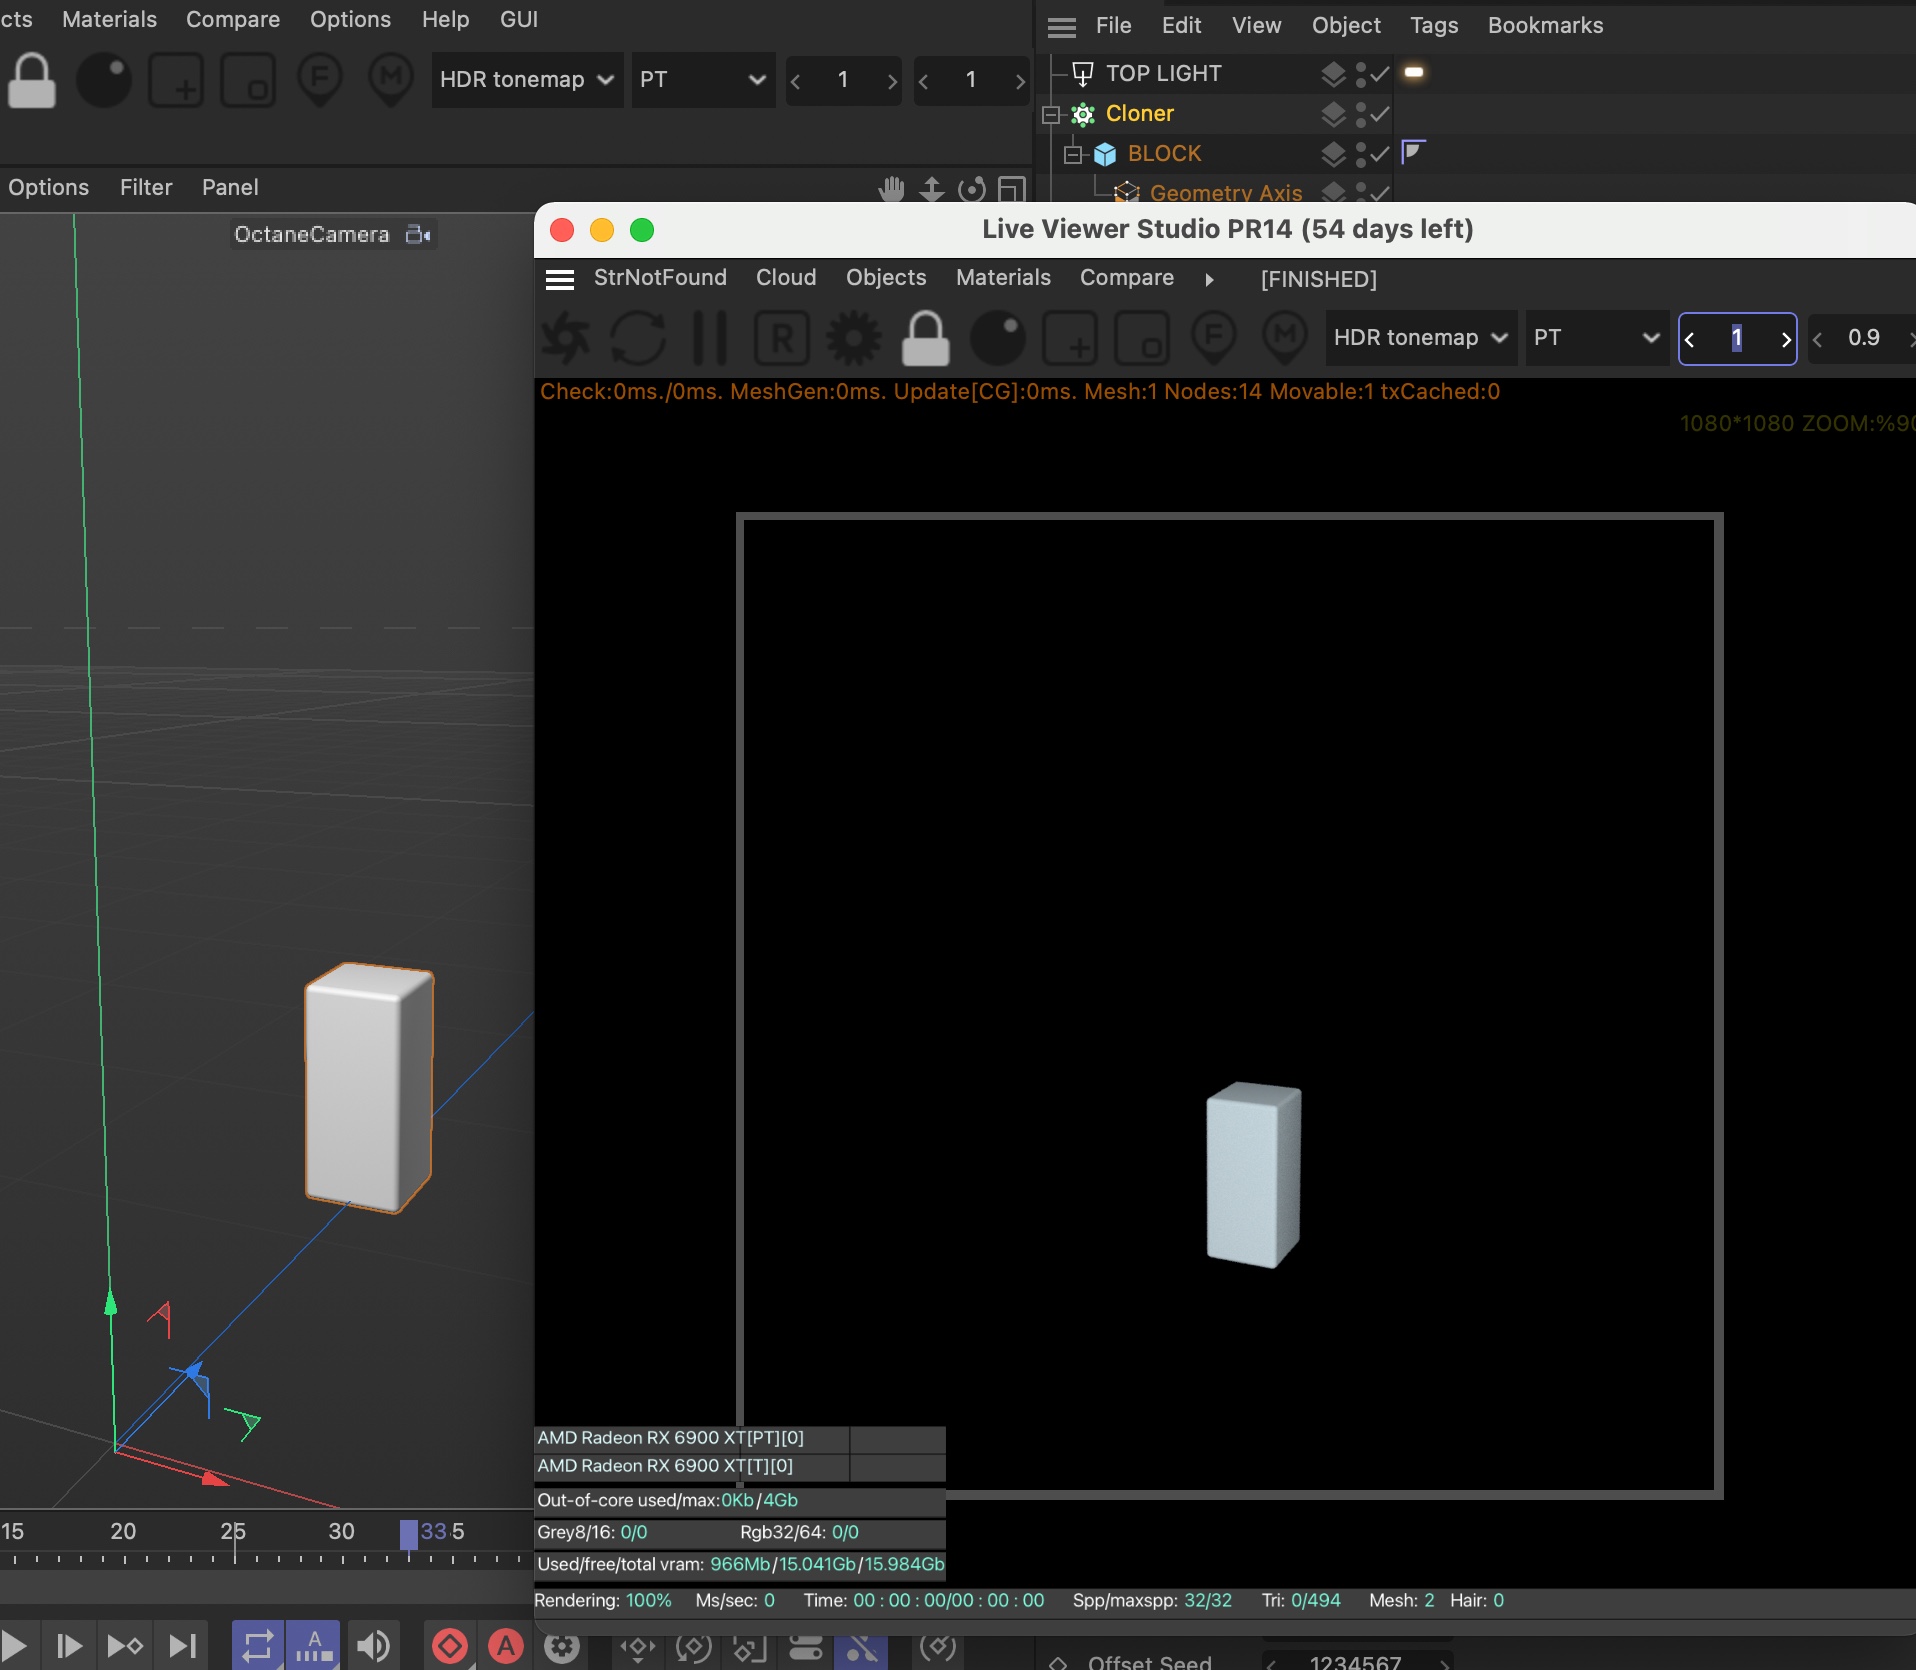
Task: Click the R reset icon in Live Viewer Studio
Action: 782,338
